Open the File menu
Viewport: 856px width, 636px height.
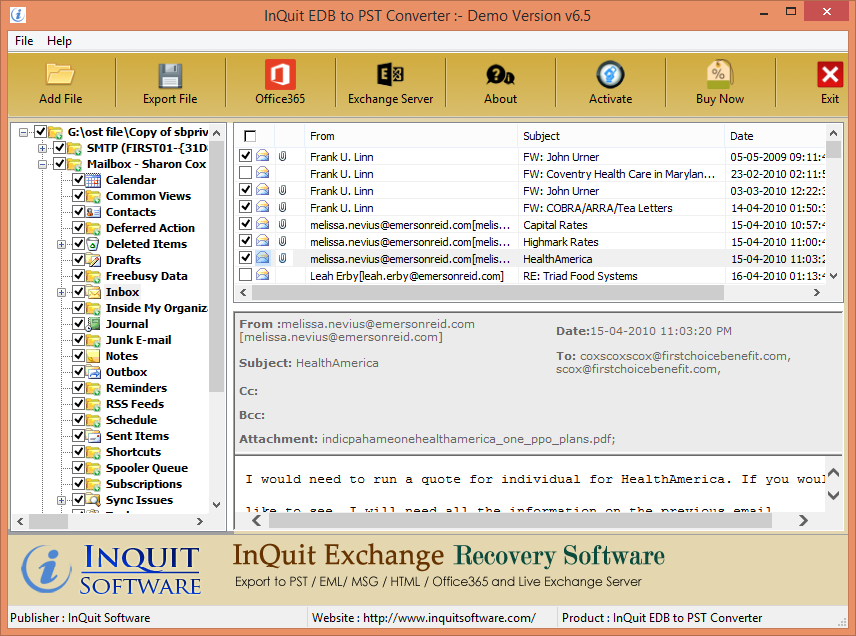click(x=23, y=41)
